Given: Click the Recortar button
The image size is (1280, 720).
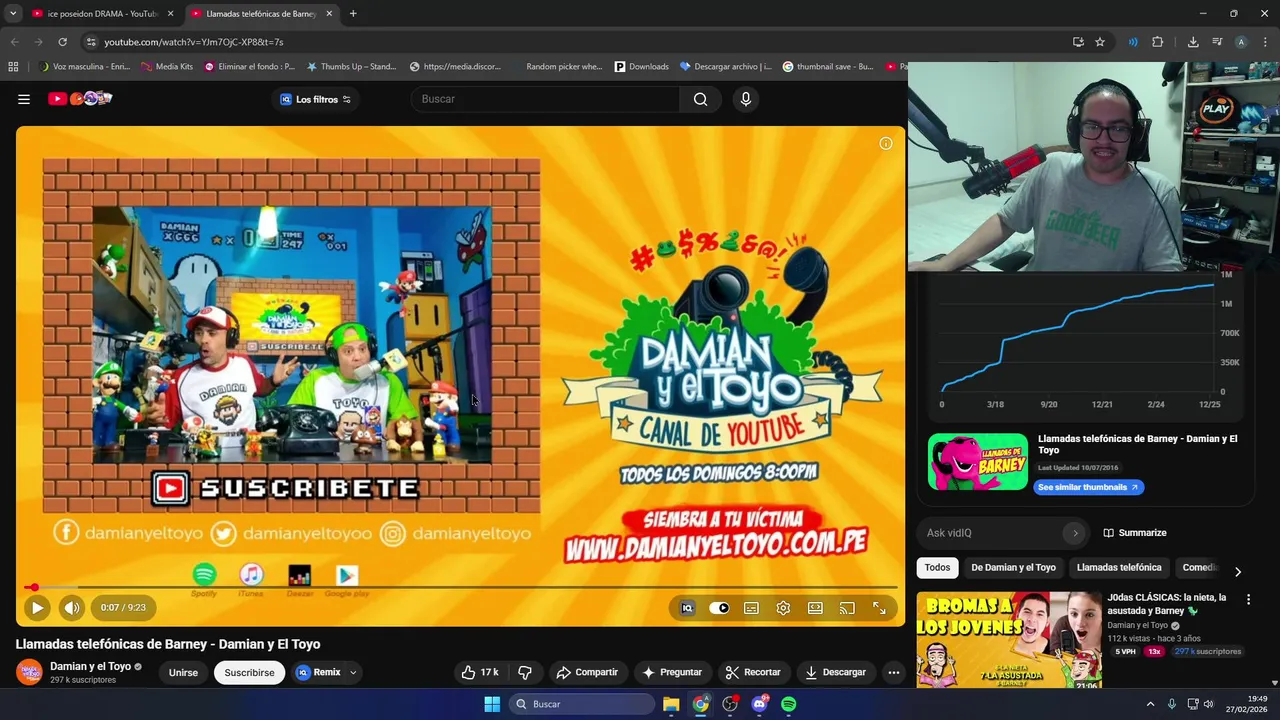Looking at the screenshot, I should [753, 672].
